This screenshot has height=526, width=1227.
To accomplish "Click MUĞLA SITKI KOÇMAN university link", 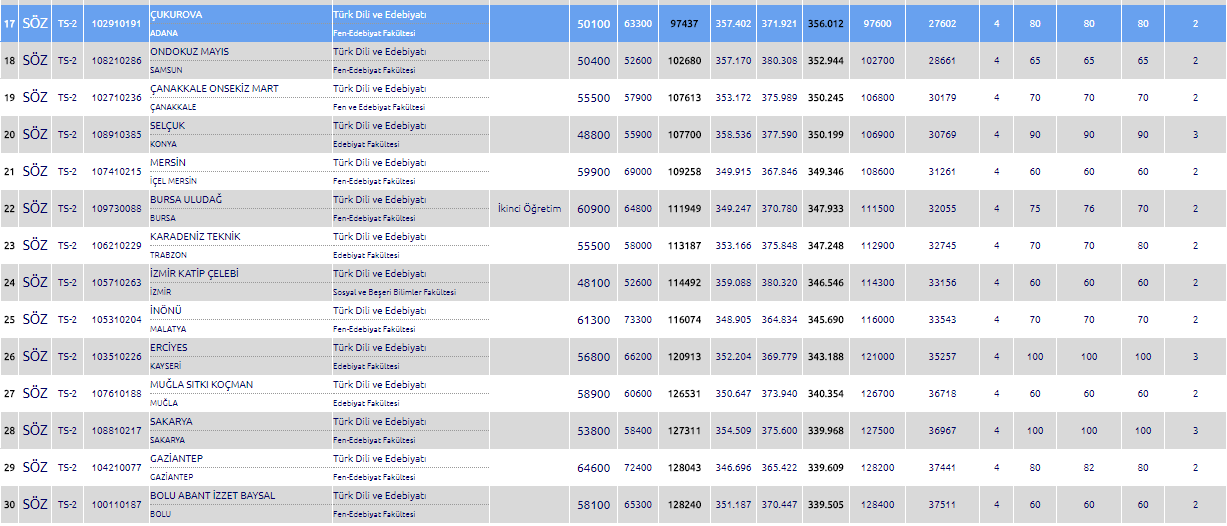I will pos(201,385).
